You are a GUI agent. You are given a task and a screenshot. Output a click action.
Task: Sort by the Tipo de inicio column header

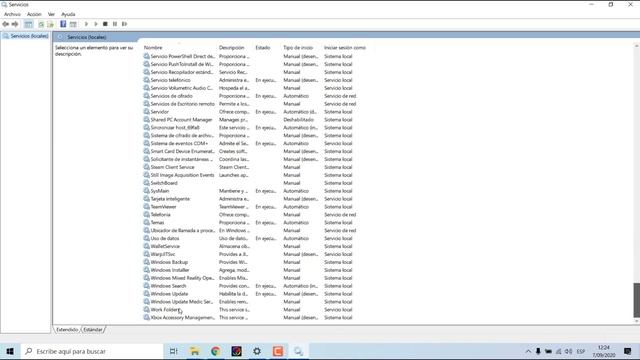(x=298, y=48)
